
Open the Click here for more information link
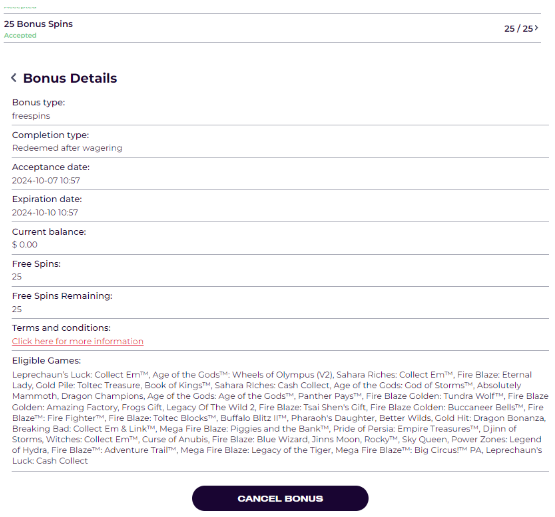(78, 341)
